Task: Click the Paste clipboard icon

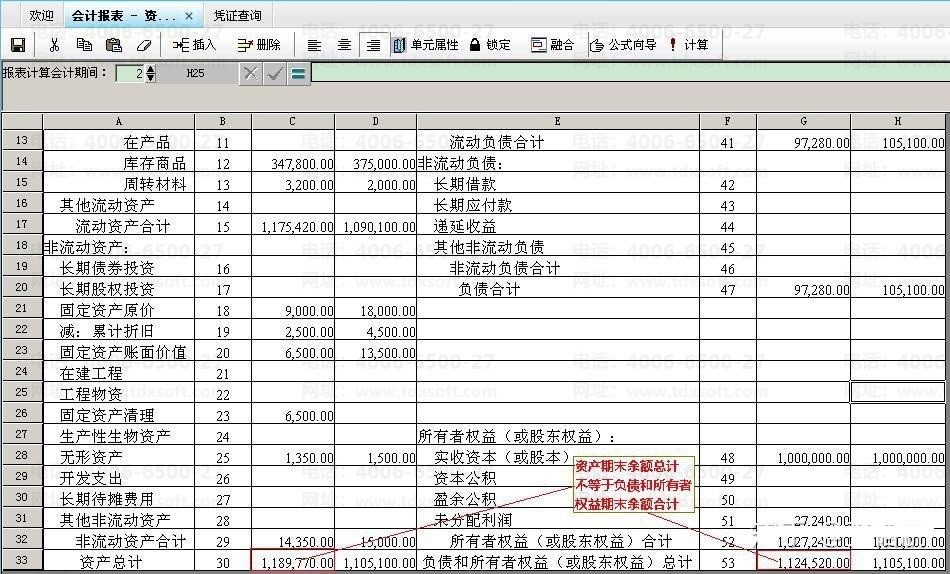Action: click(x=114, y=45)
